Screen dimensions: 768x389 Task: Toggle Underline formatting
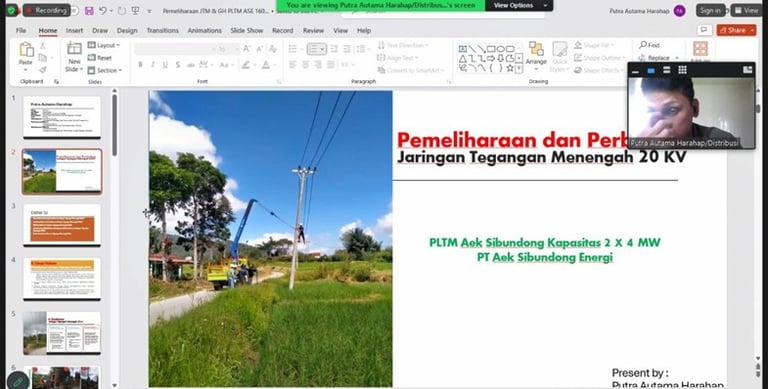pos(165,65)
